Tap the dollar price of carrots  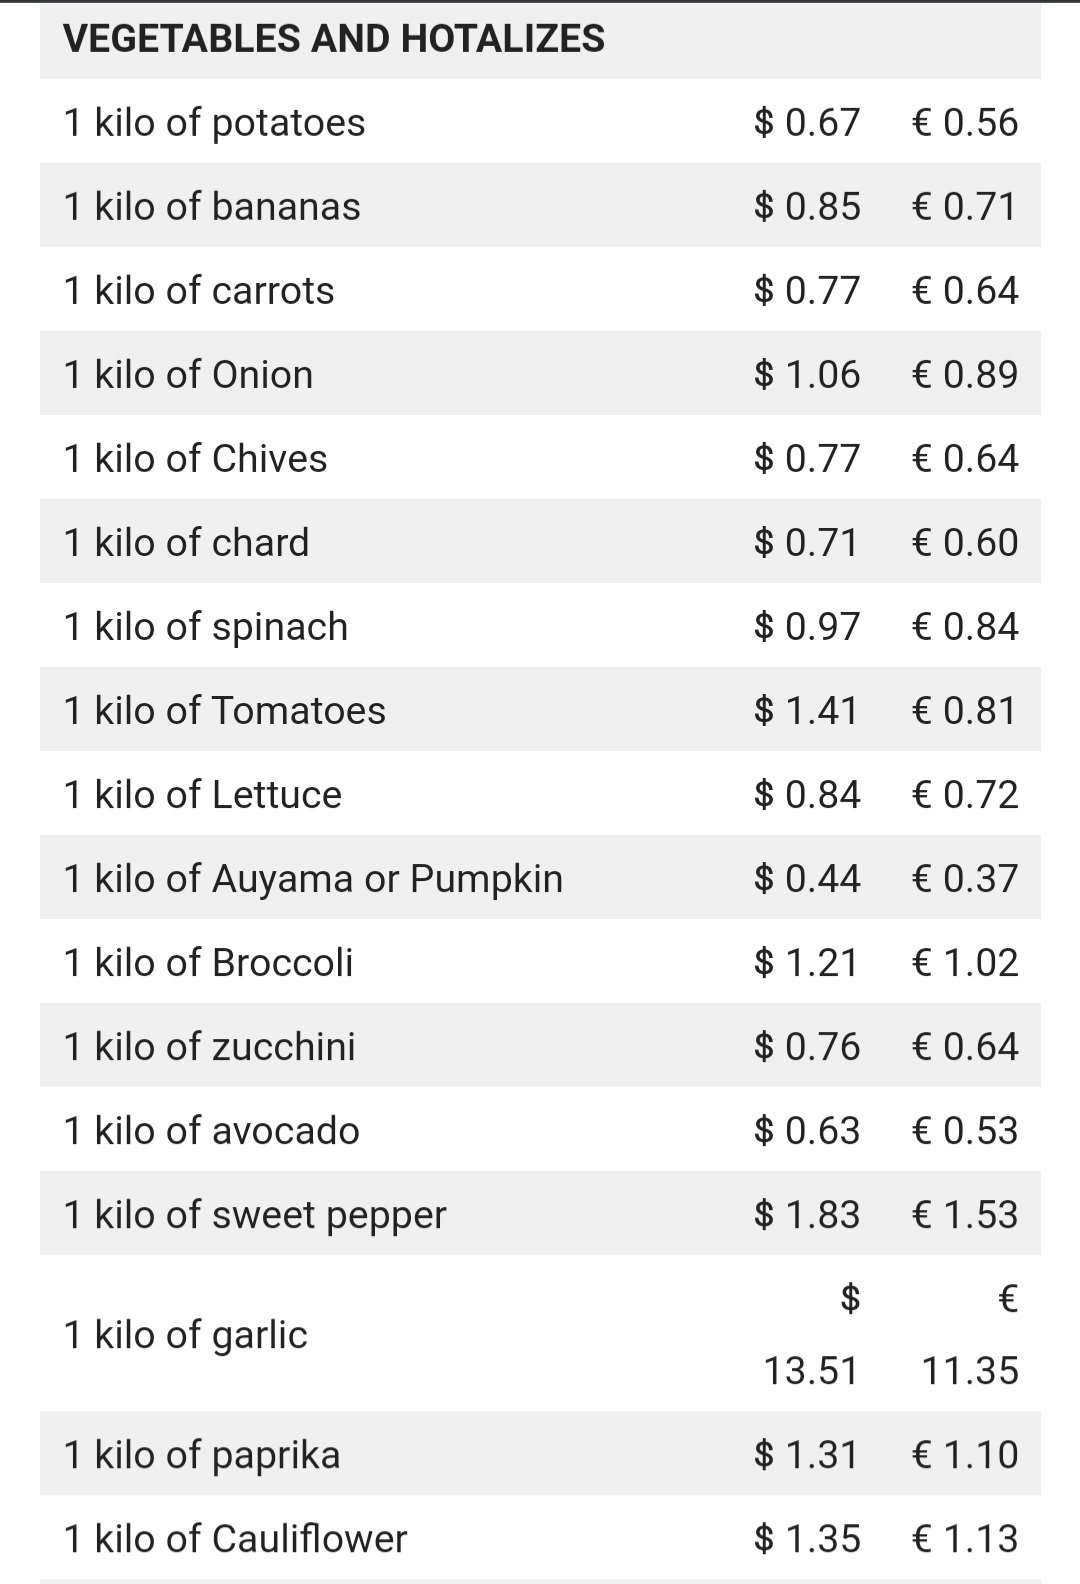tap(807, 290)
